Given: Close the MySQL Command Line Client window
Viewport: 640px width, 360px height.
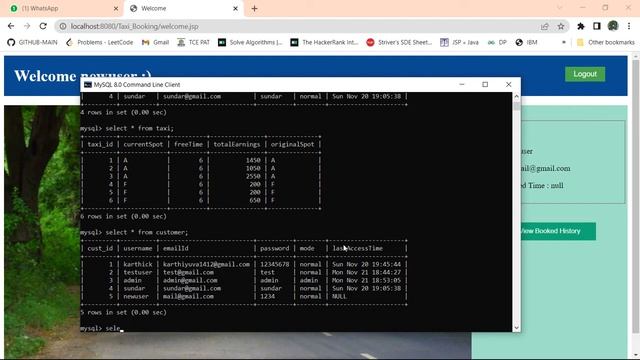Looking at the screenshot, I should (x=509, y=84).
